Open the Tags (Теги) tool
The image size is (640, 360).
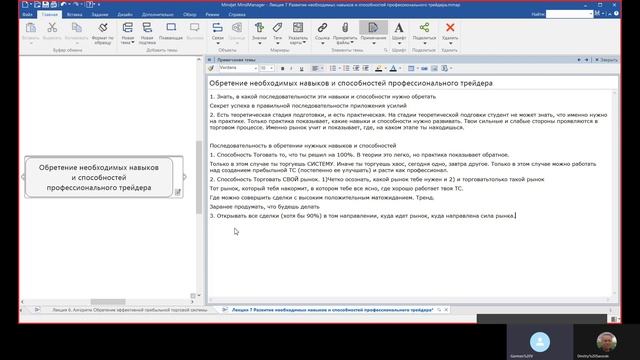click(278, 28)
